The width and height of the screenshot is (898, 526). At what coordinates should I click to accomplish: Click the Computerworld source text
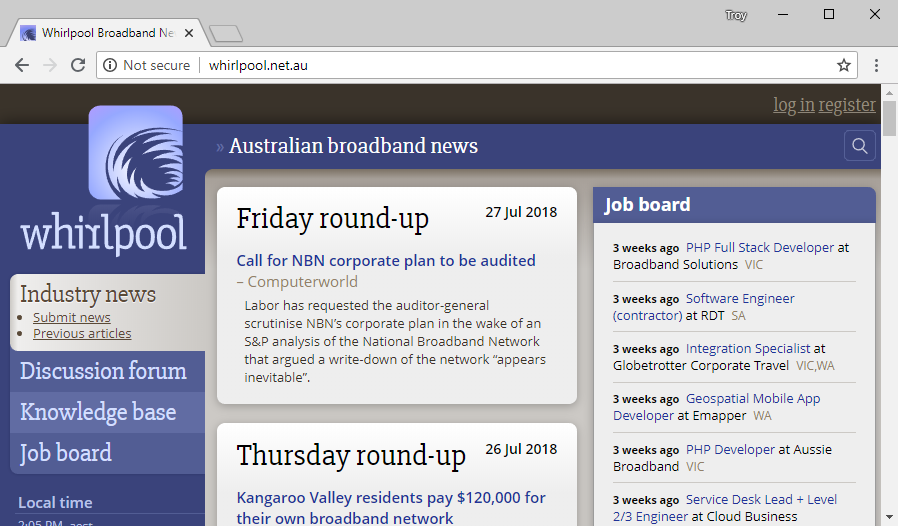pyautogui.click(x=302, y=282)
